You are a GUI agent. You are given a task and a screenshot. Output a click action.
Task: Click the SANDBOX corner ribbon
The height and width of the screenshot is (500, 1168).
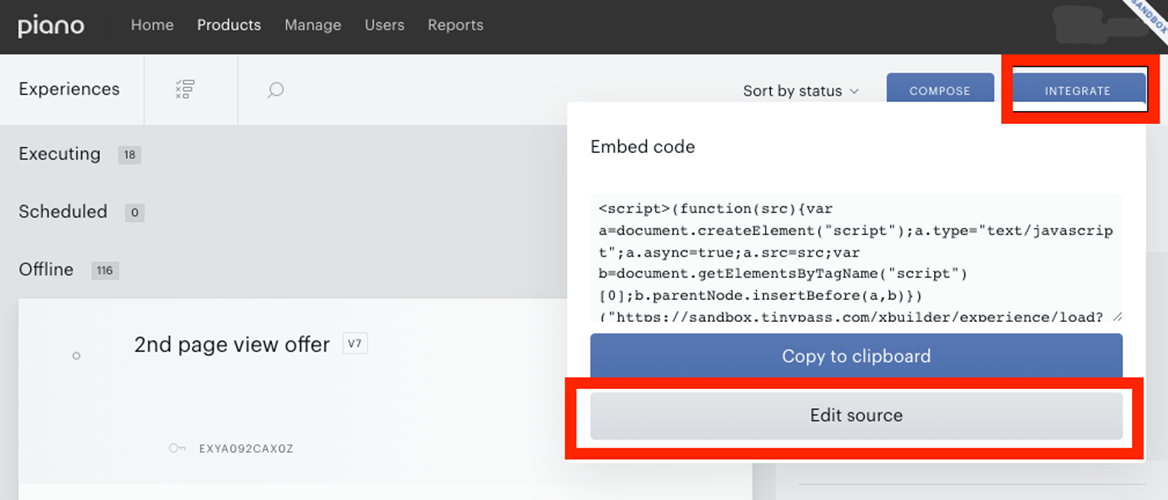[x=1148, y=16]
